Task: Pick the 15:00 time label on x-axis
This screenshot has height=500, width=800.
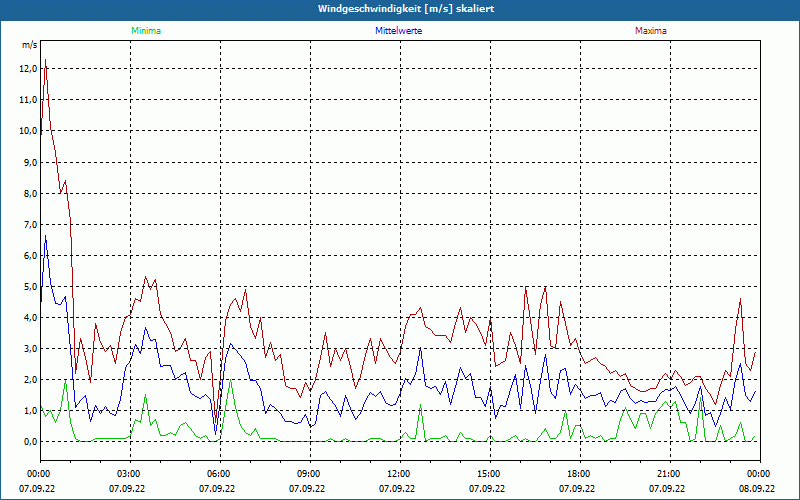Action: (x=488, y=473)
